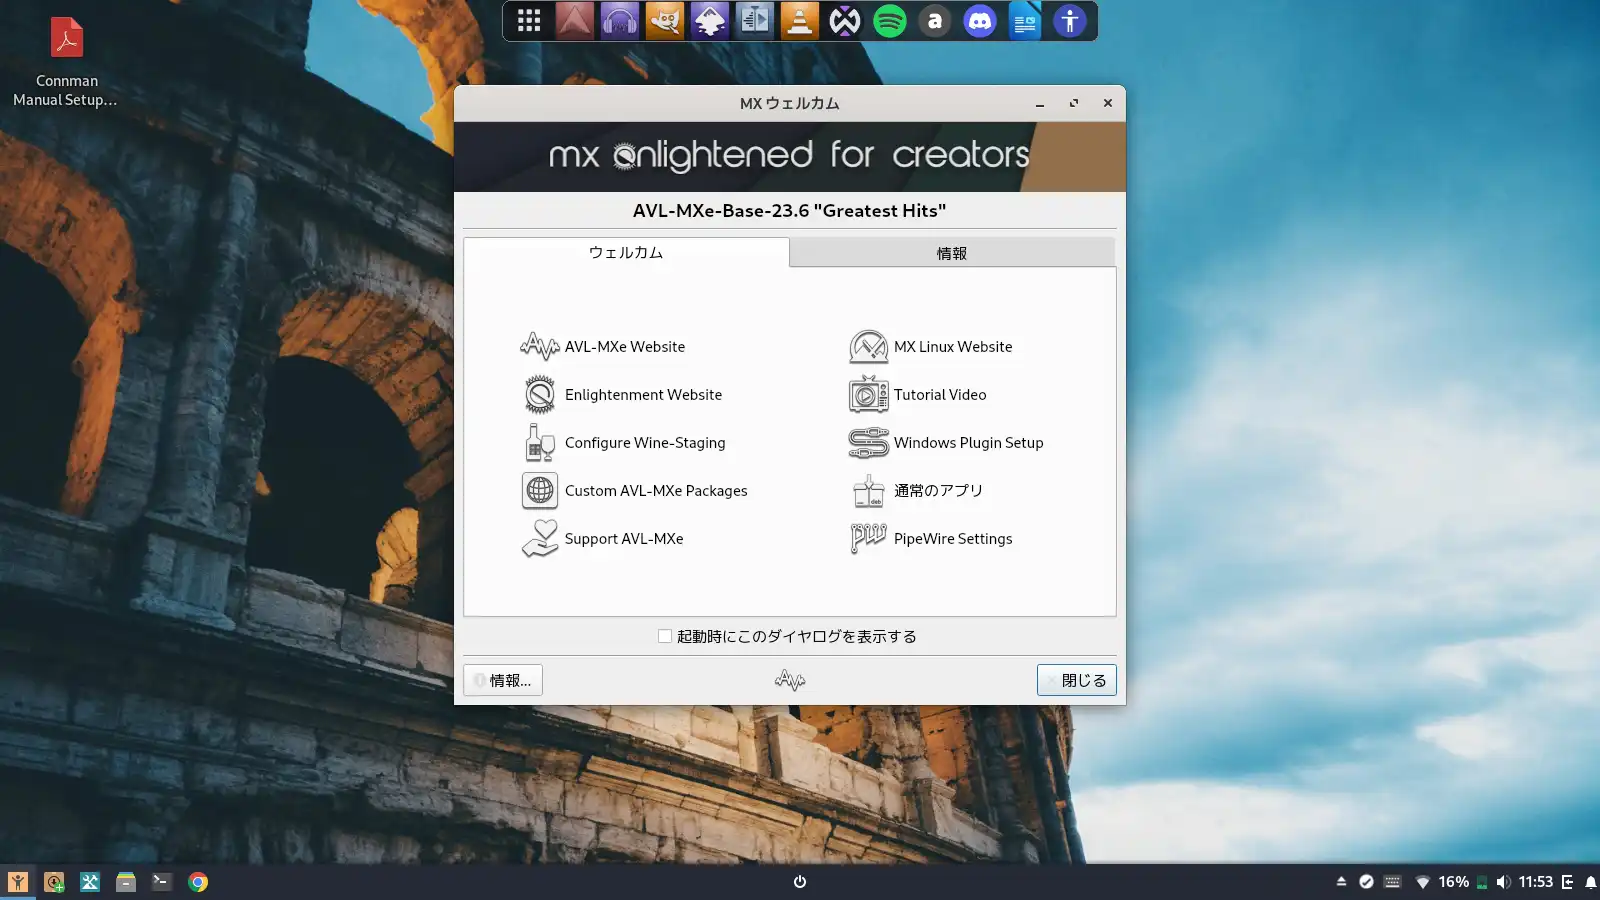Launch GIMP from the dock

[664, 21]
